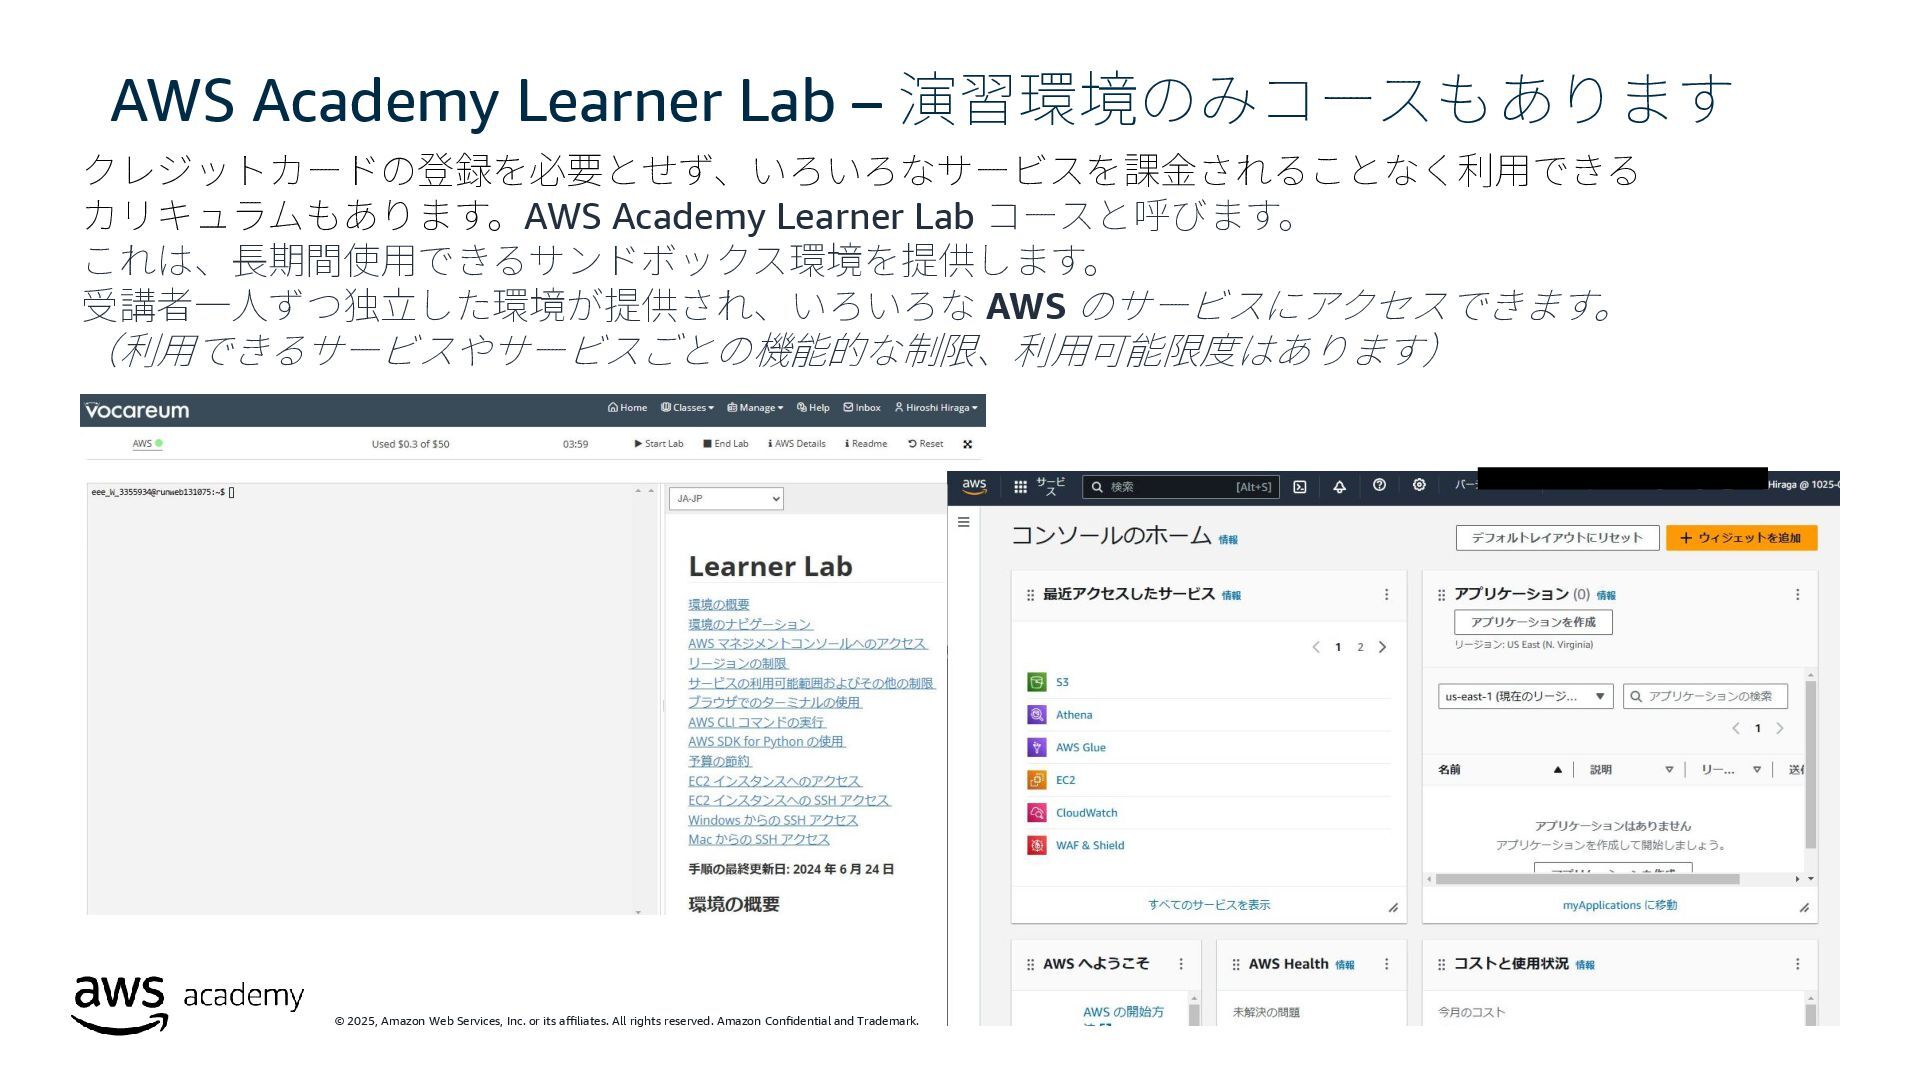Image resolution: width=1920 pixels, height=1080 pixels.
Task: Open the console side navigation hamburger
Action: 964,522
